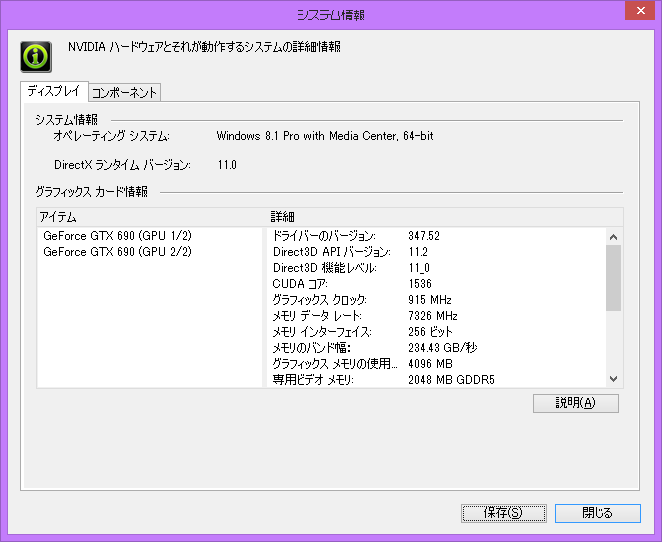Click the 256 ビット value

pos(430,332)
